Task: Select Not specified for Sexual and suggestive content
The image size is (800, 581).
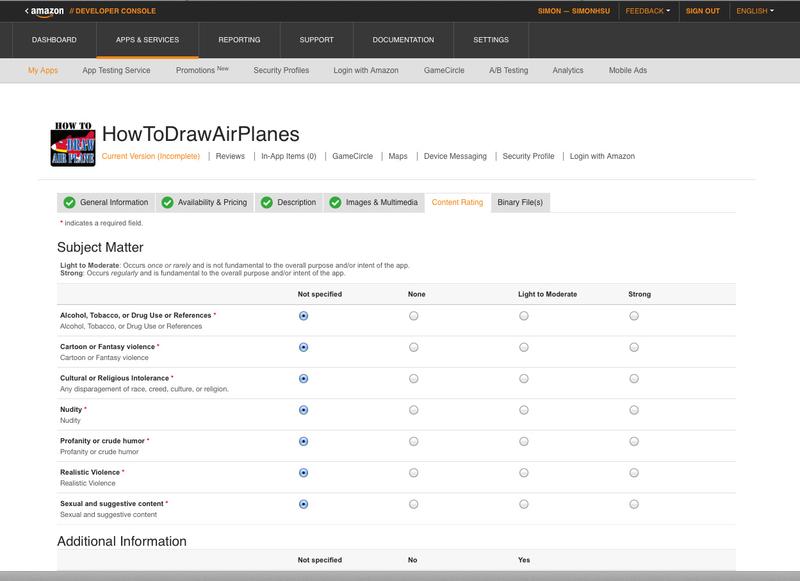Action: [304, 504]
